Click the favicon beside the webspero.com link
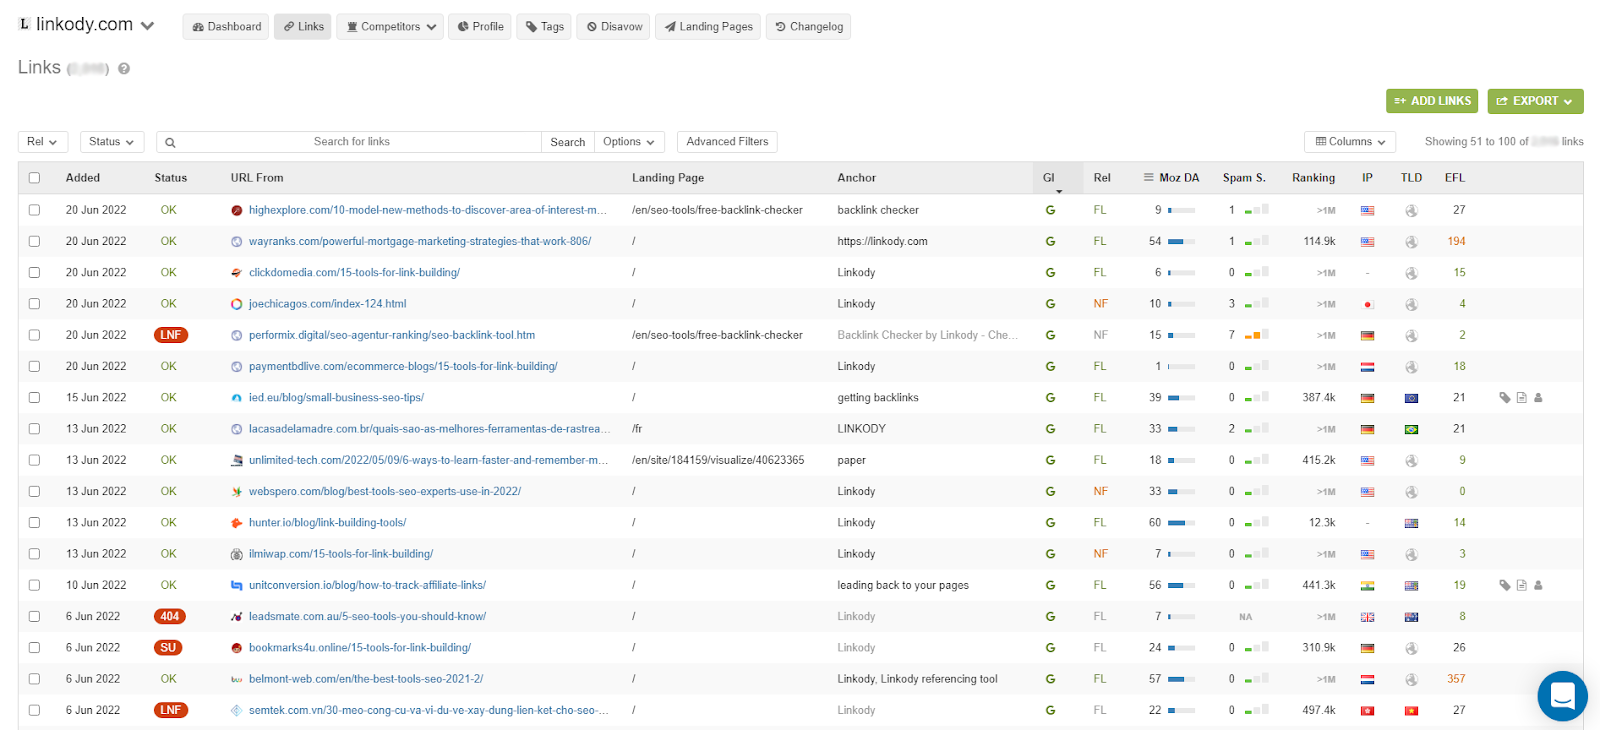This screenshot has height=730, width=1600. click(237, 492)
